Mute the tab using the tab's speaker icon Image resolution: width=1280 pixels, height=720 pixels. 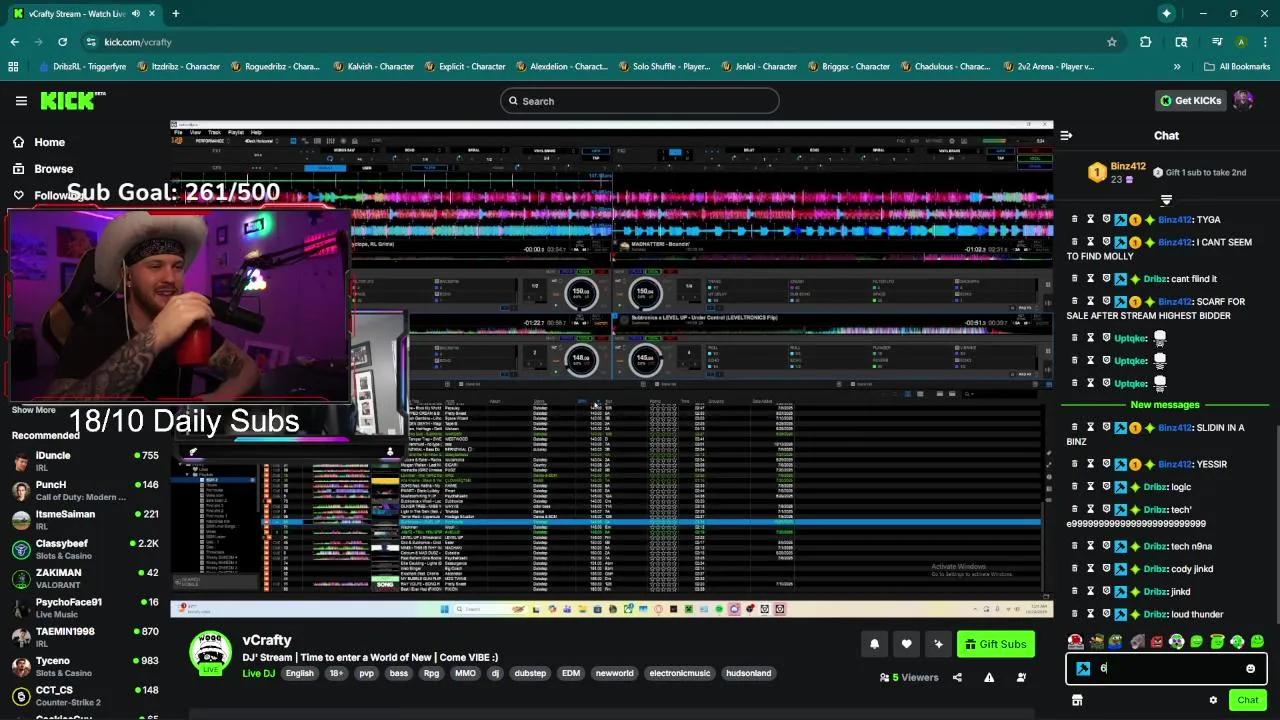[136, 14]
